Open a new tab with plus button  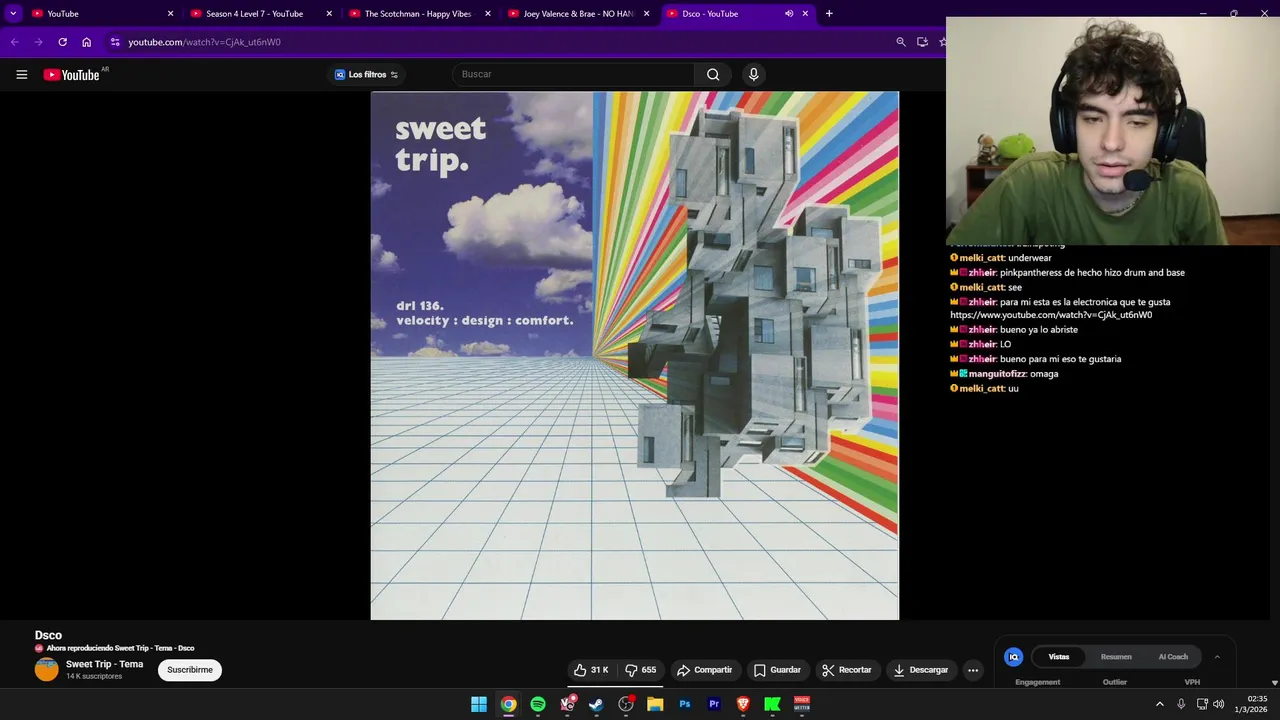tap(829, 14)
